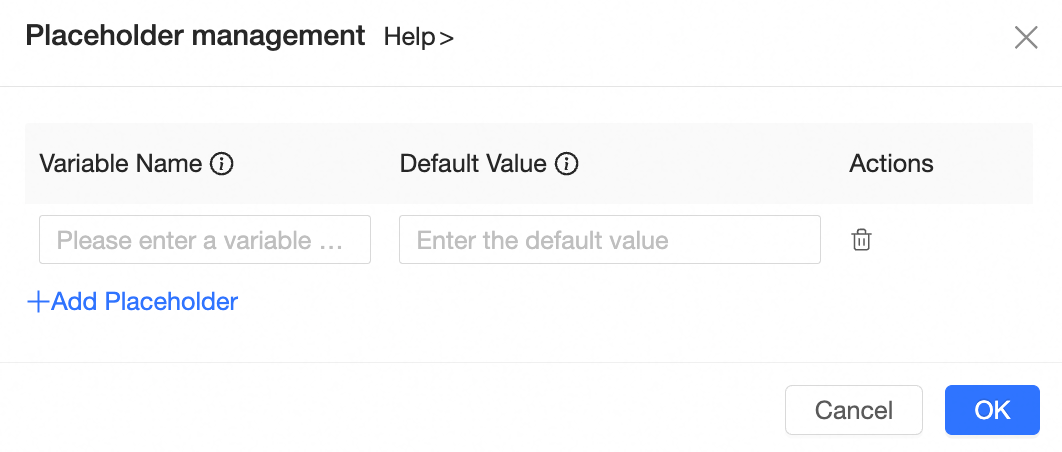The height and width of the screenshot is (452, 1062).
Task: Click the plus icon before Add Placeholder
Action: [37, 302]
